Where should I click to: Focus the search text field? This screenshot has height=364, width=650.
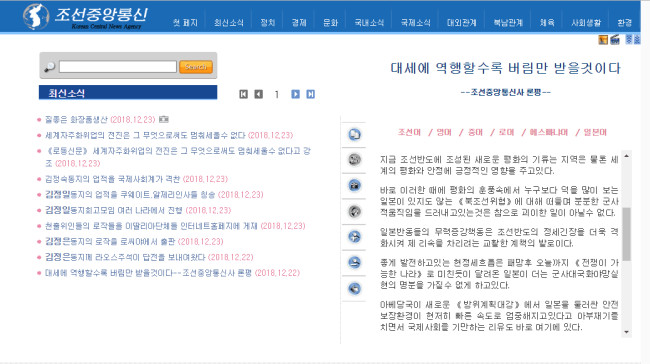click(x=118, y=67)
